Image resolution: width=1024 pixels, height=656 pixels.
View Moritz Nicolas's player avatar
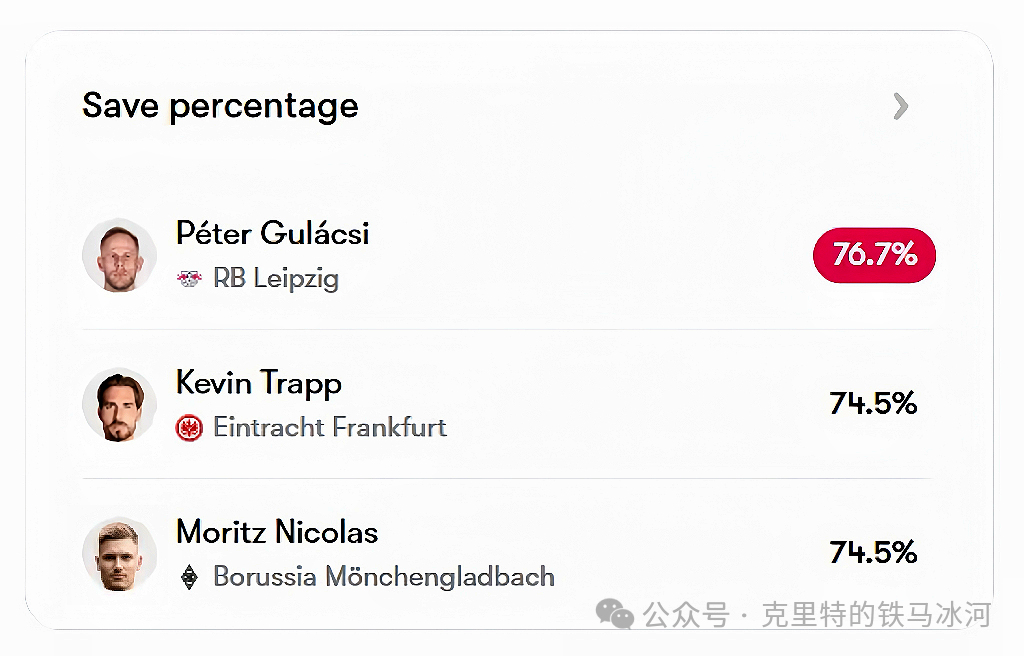point(120,554)
